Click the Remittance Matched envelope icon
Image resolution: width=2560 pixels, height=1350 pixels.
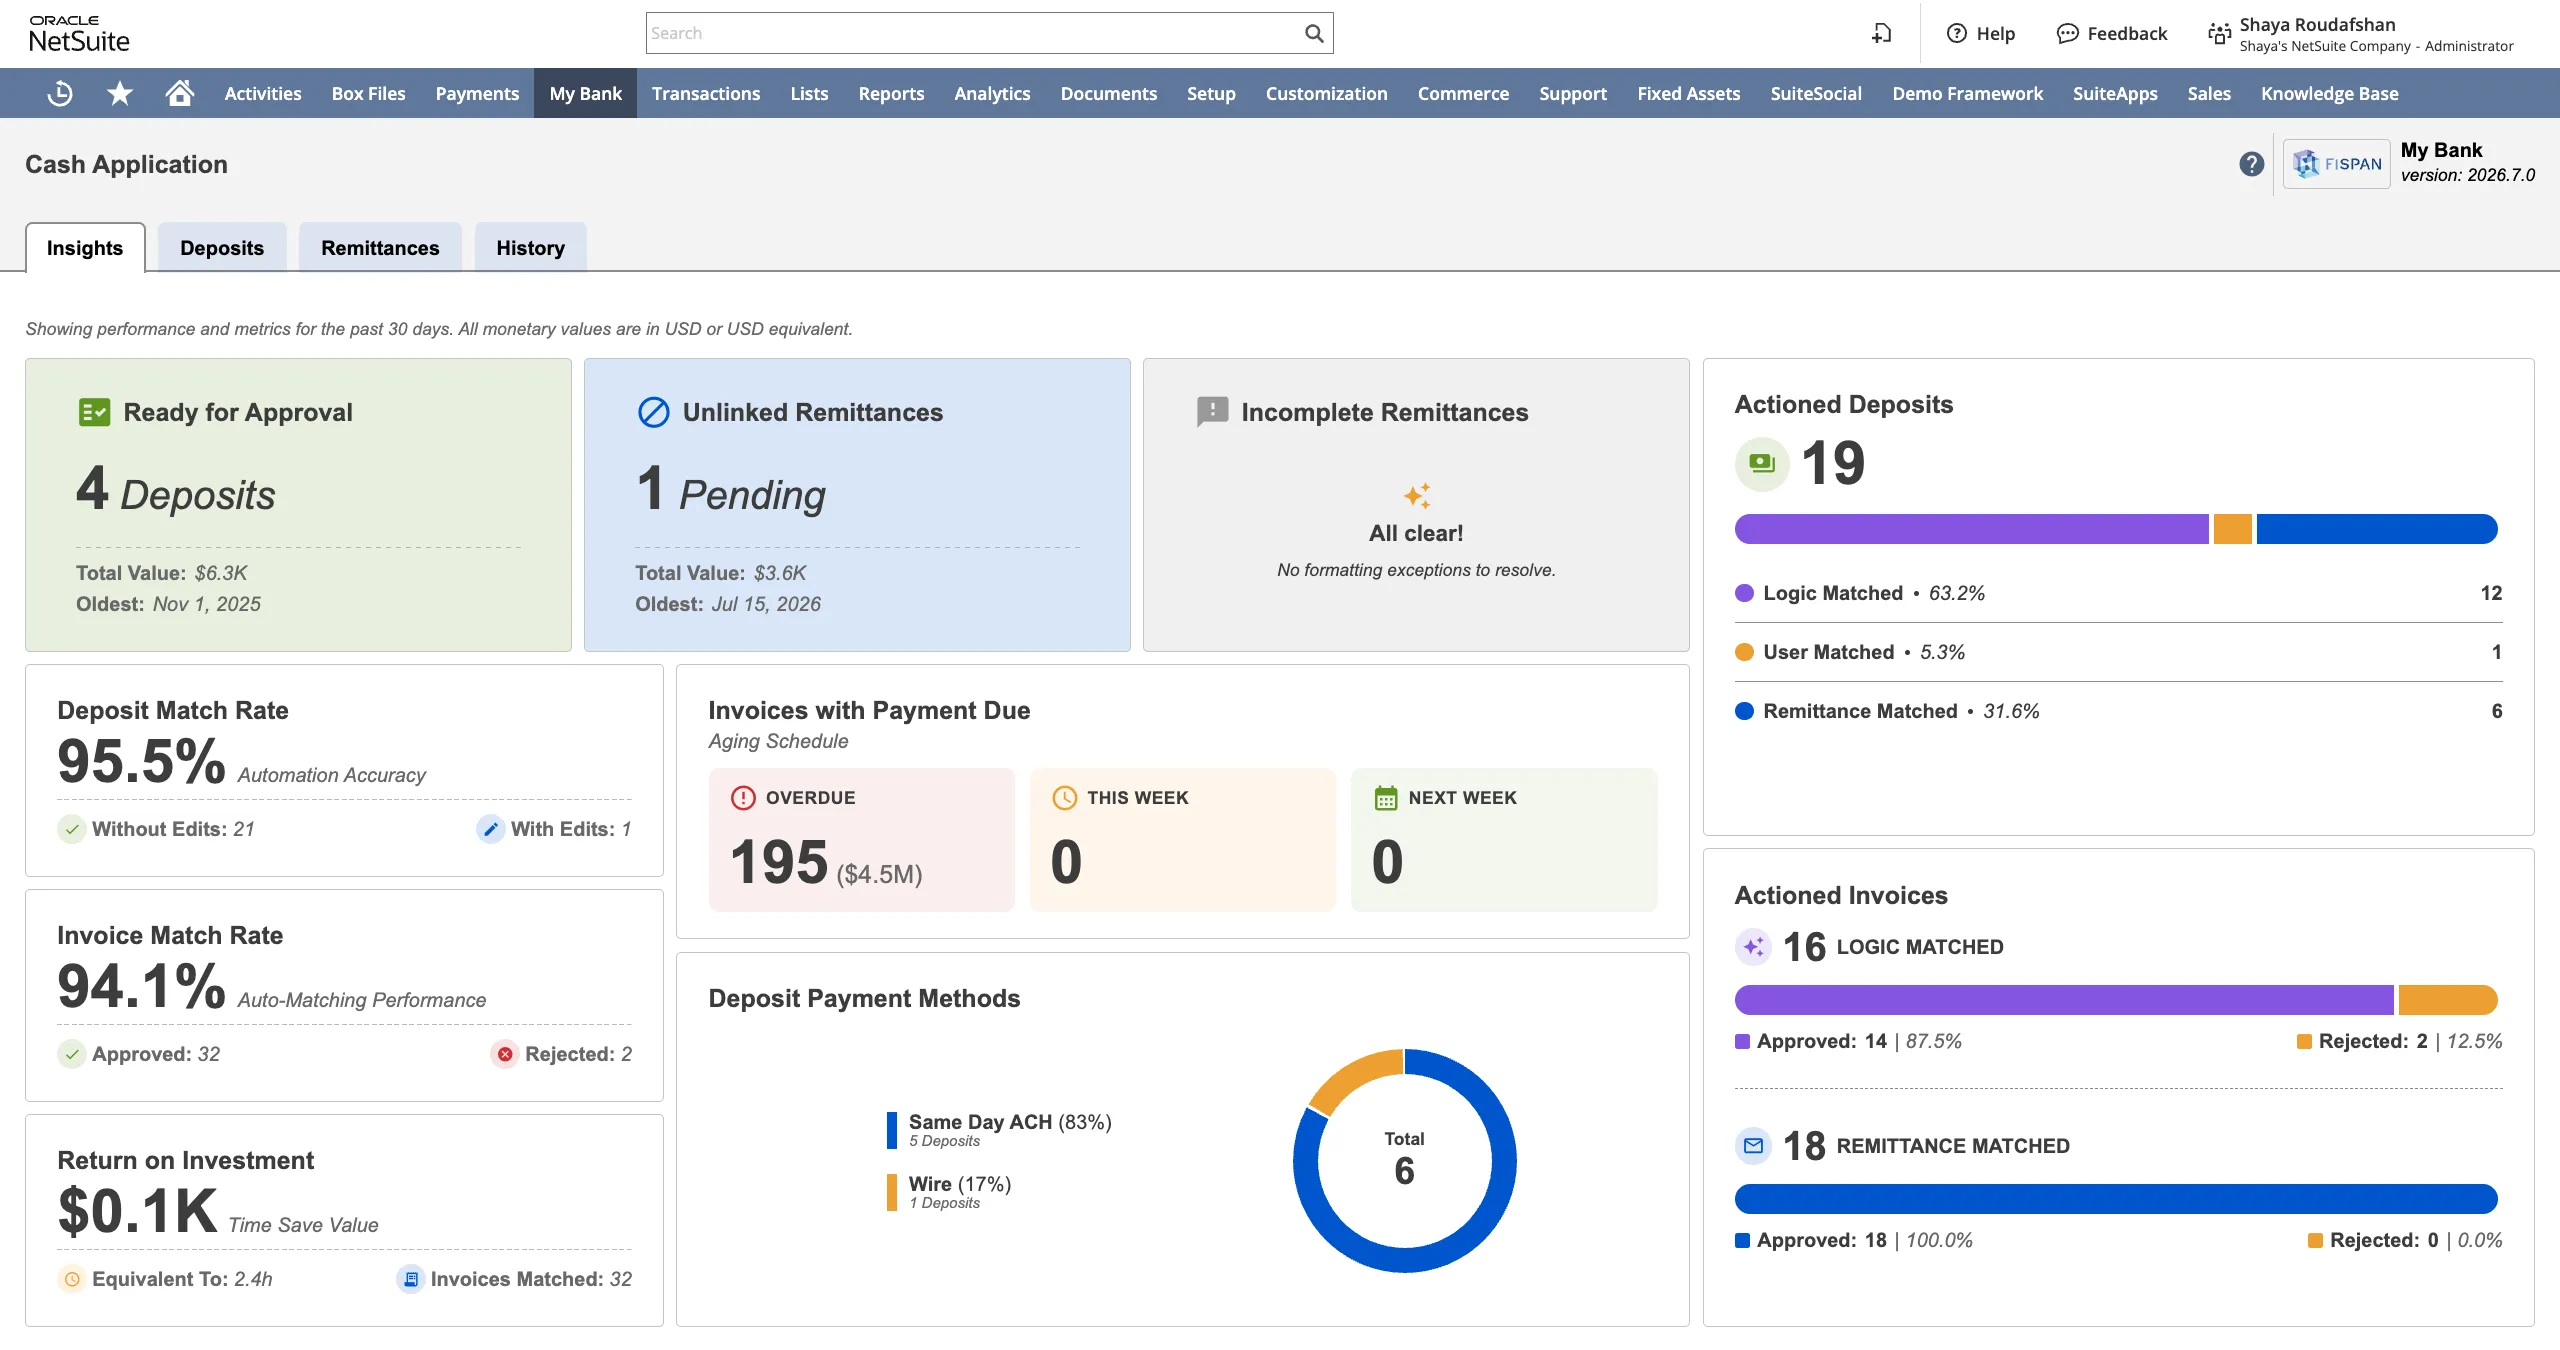pos(1753,1146)
